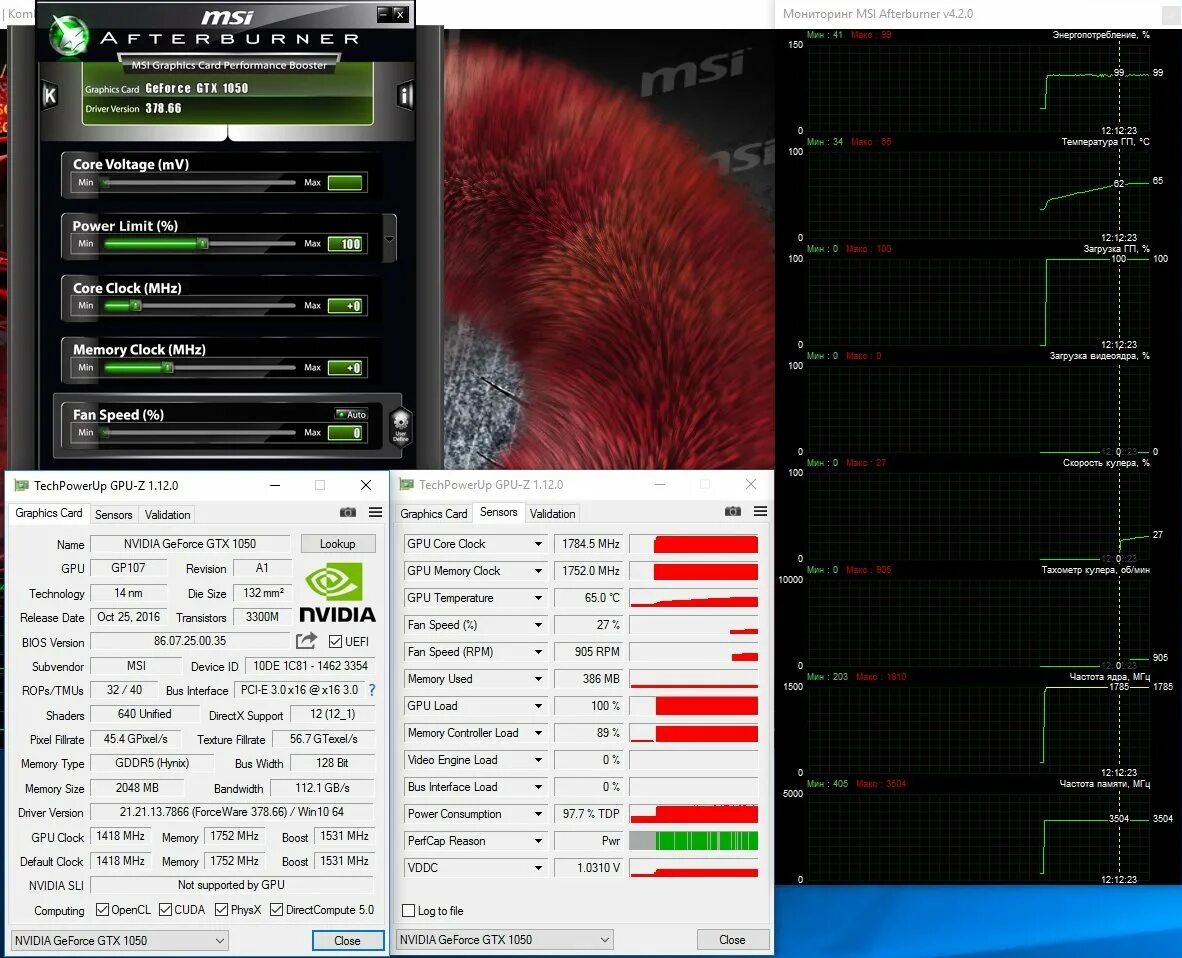Click Afterburner GPU temperature monitoring graph
Viewport: 1182px width, 958px height.
pos(980,194)
